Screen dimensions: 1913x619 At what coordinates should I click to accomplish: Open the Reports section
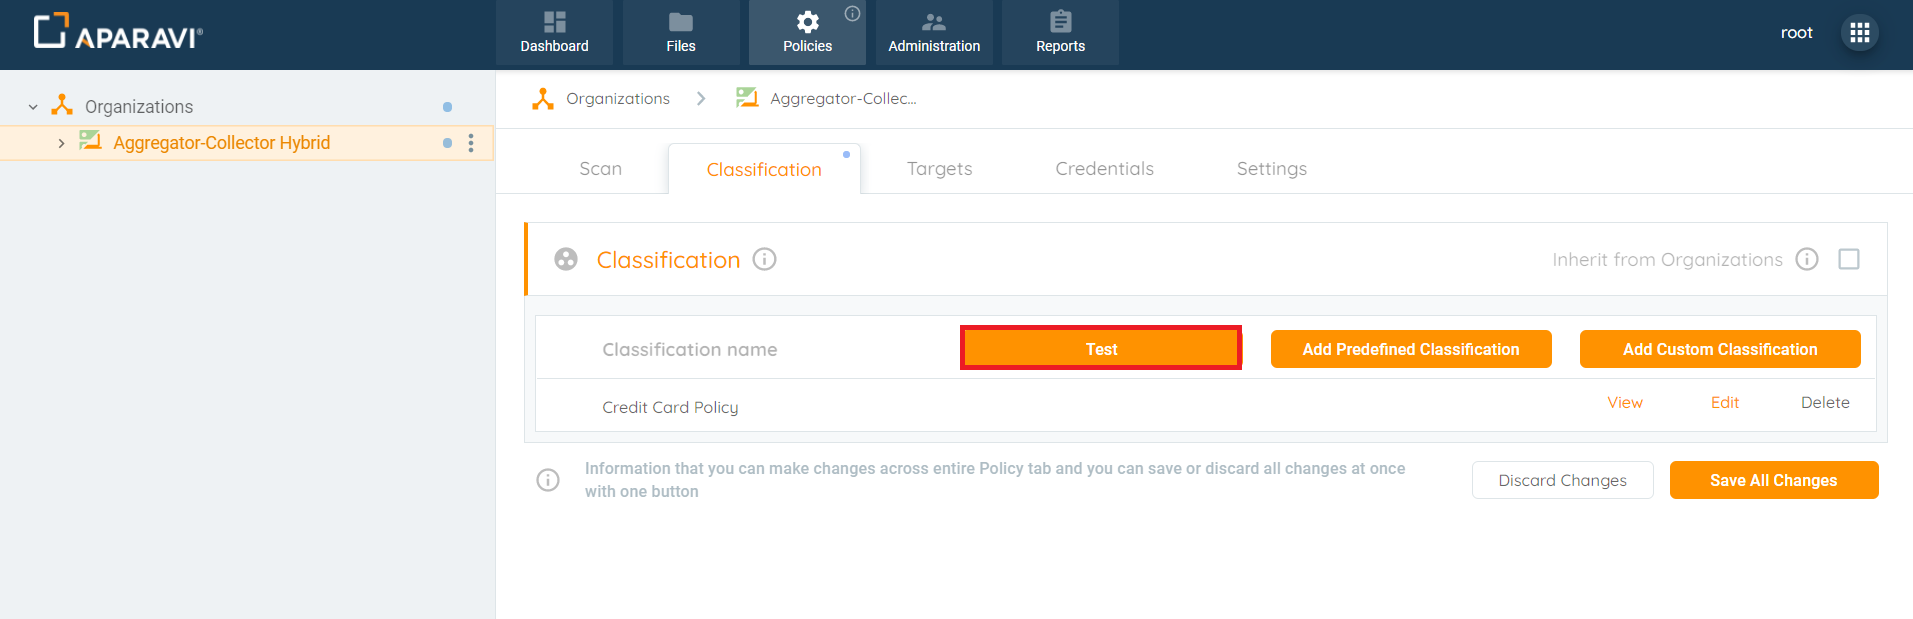click(x=1060, y=32)
